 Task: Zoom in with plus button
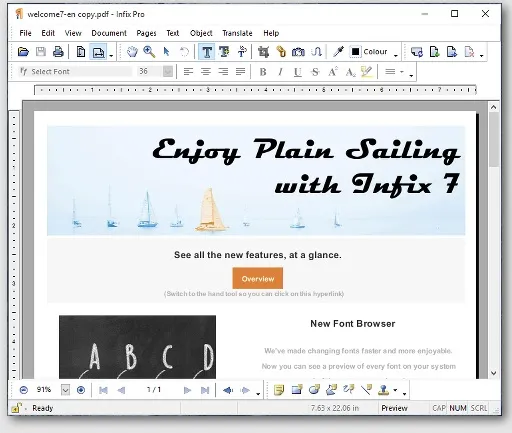click(81, 390)
